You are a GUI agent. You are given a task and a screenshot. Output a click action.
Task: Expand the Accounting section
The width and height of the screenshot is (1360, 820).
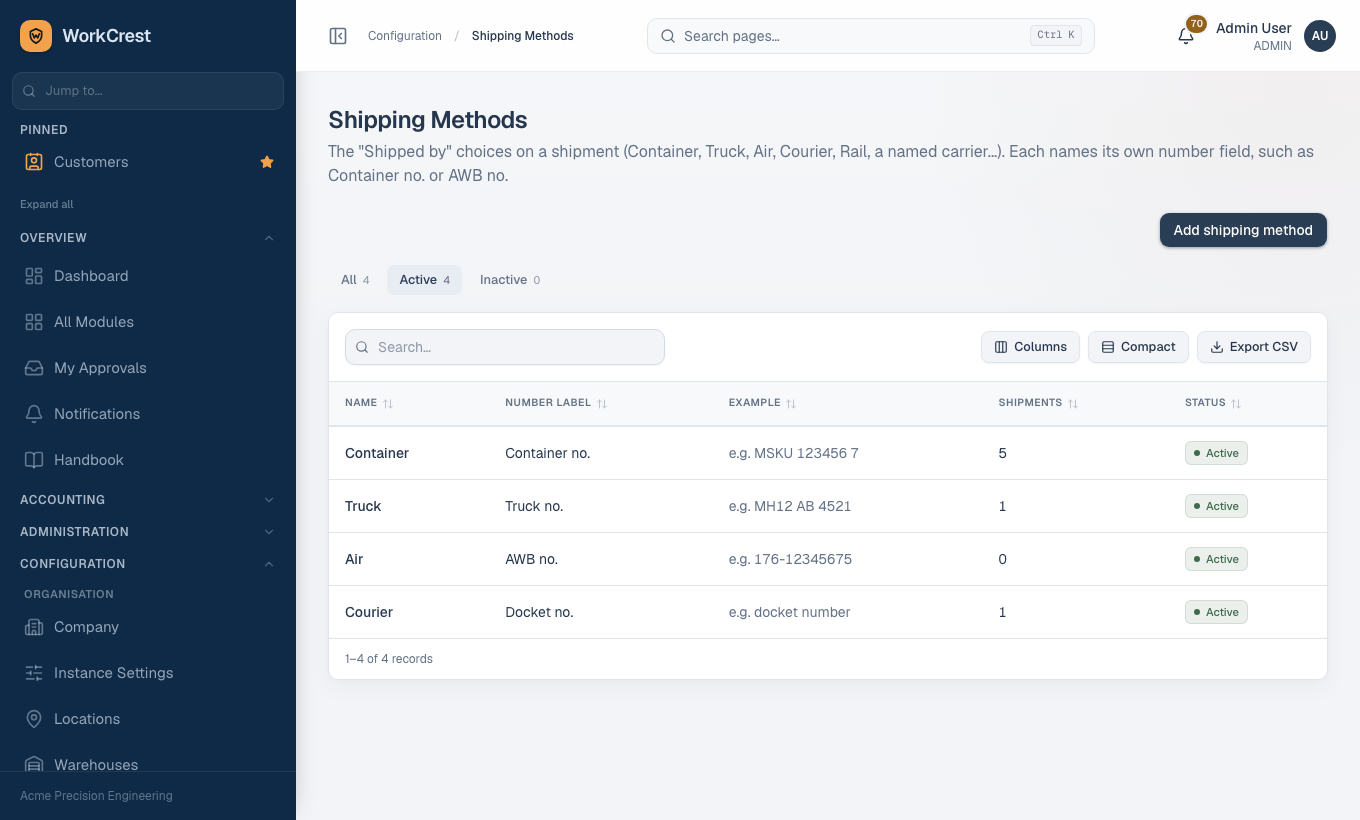(148, 500)
